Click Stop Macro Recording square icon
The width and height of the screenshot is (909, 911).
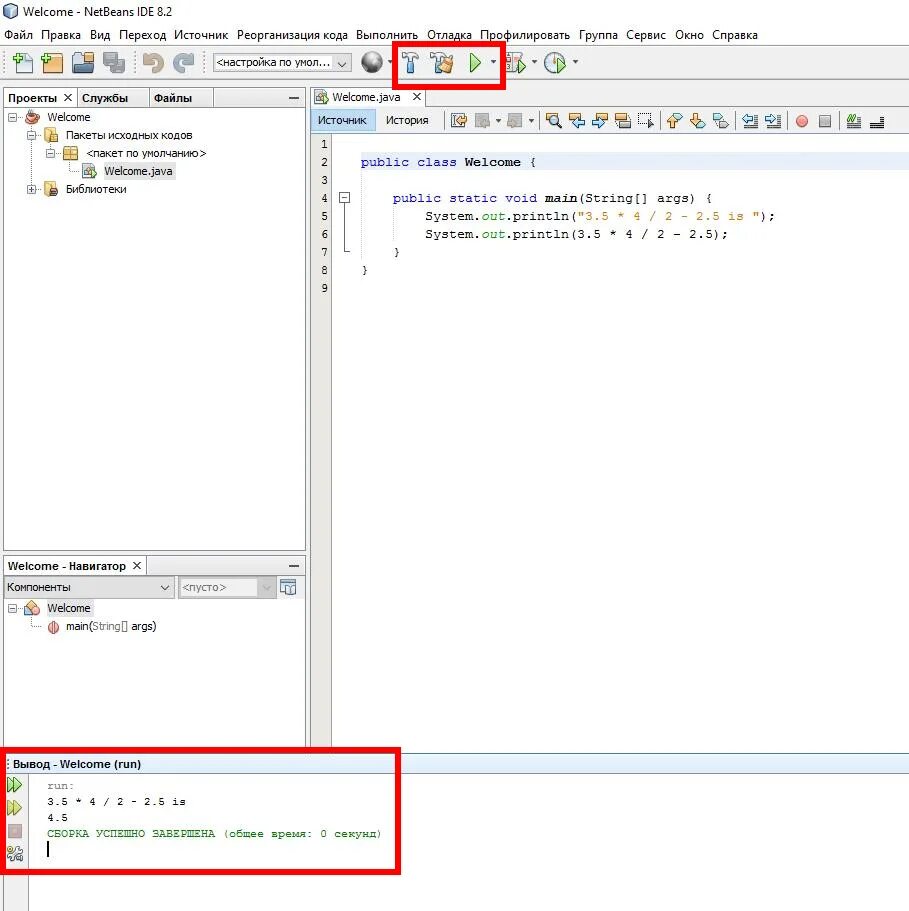(x=825, y=121)
